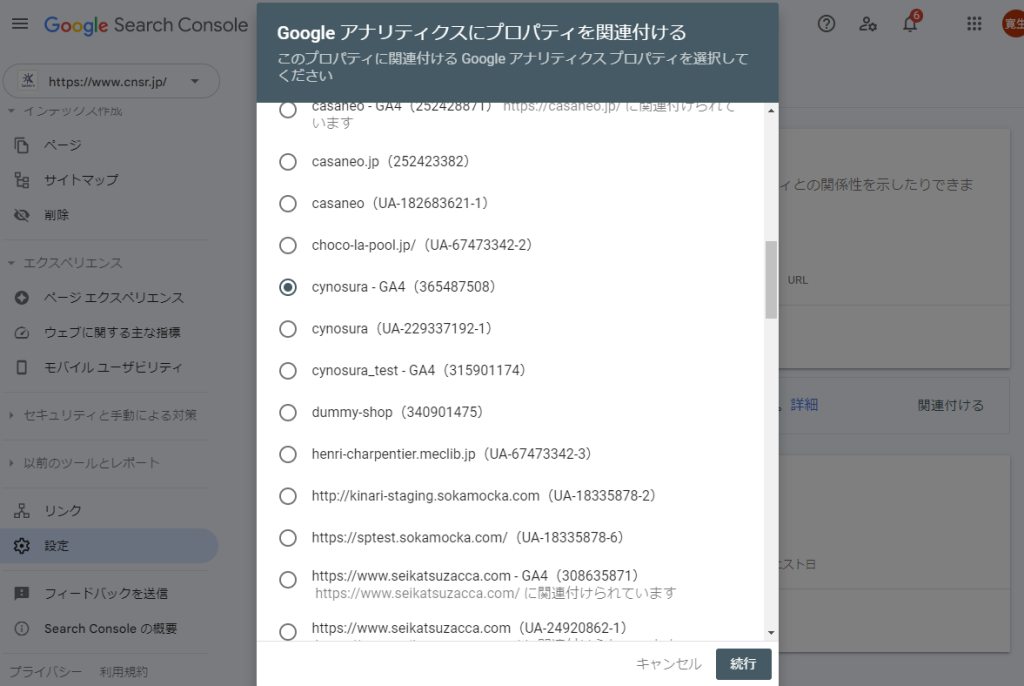Select the dummy-shop radio button

[x=287, y=413]
